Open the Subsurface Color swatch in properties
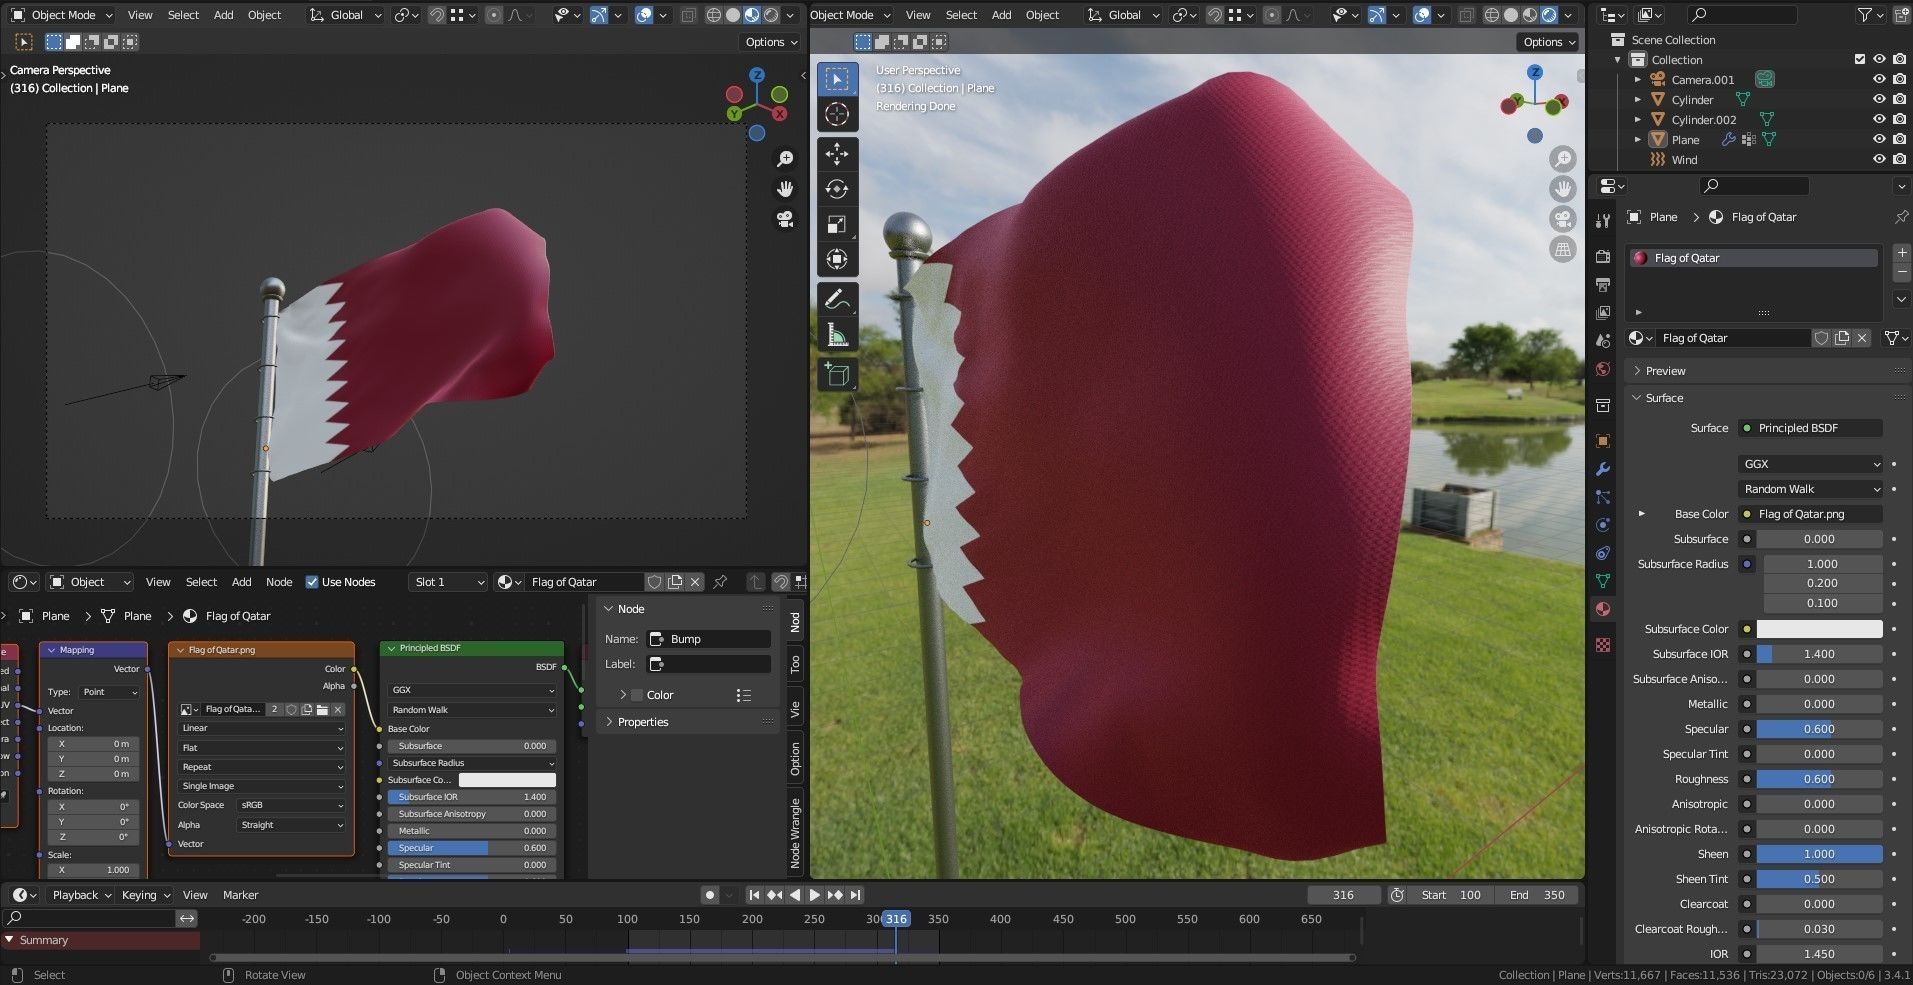This screenshot has height=985, width=1913. point(1819,629)
